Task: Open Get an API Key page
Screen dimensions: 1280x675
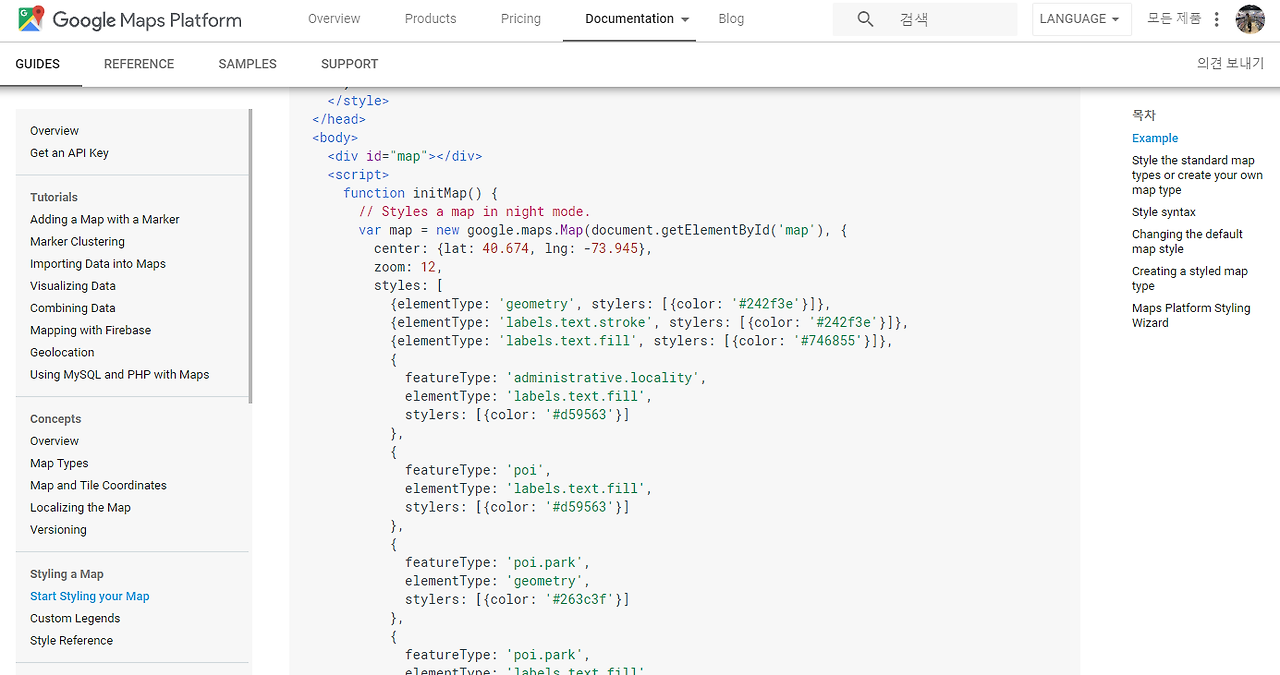Action: (69, 153)
